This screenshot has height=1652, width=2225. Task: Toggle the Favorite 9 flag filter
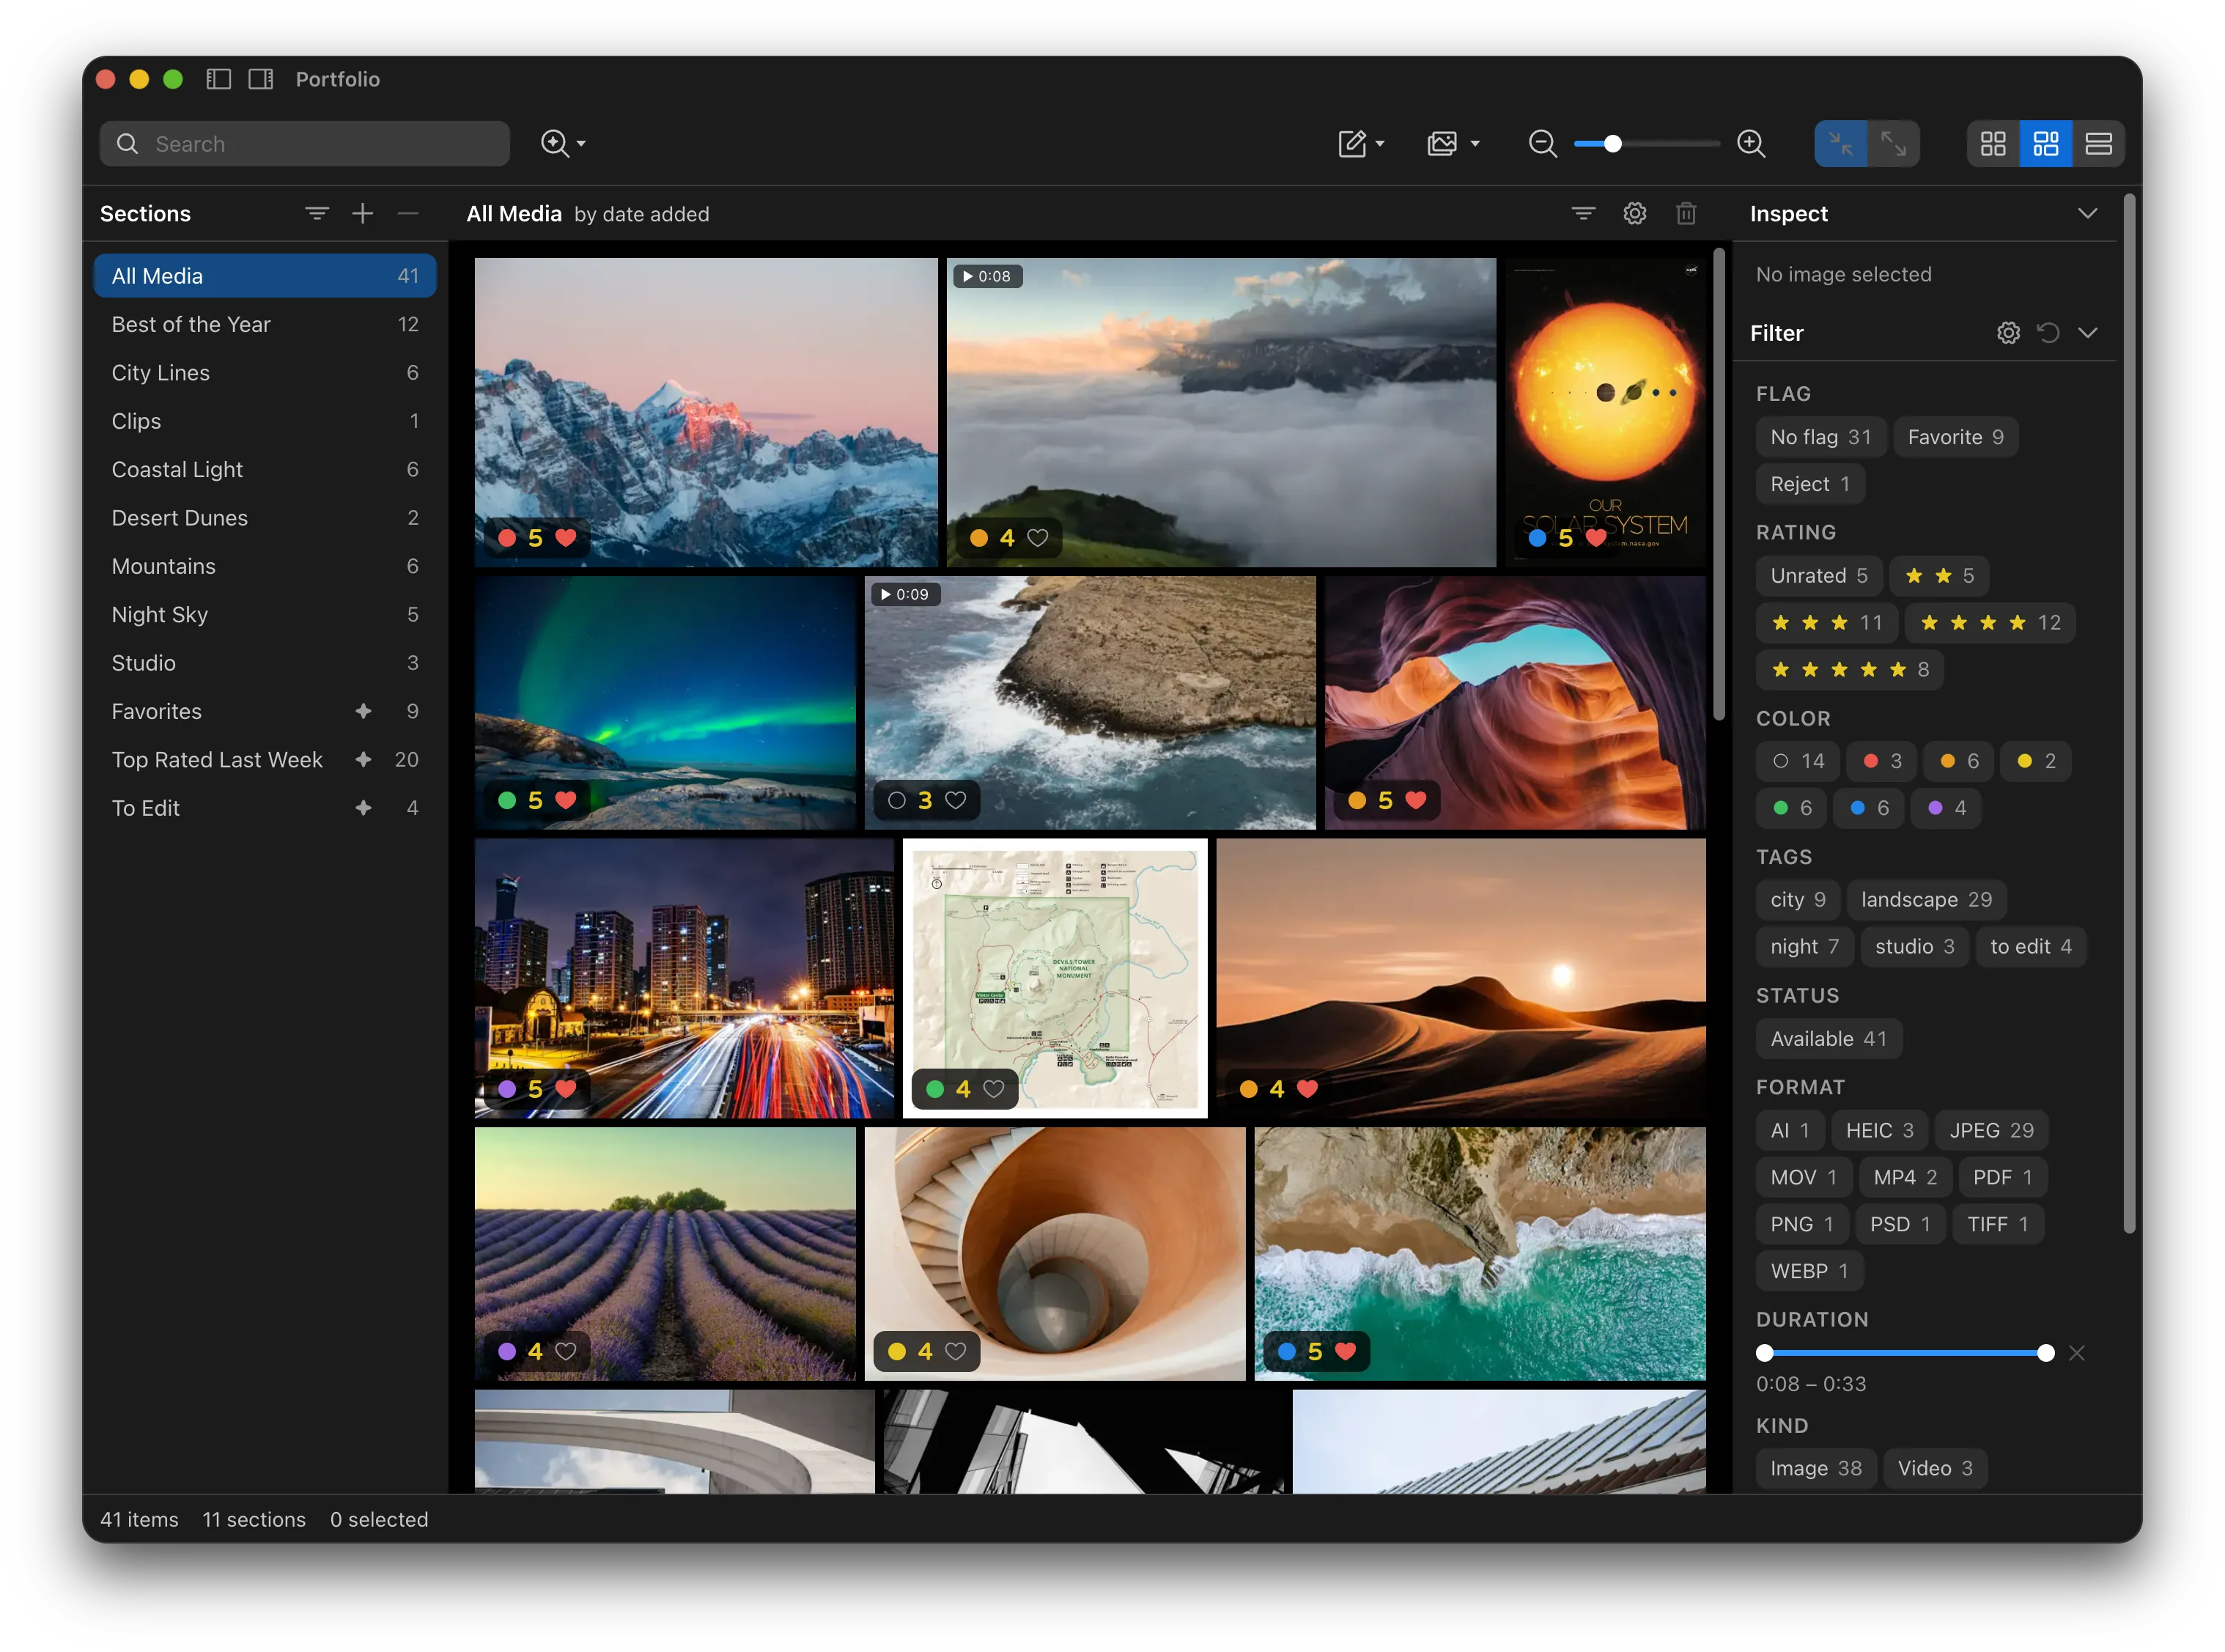1955,437
